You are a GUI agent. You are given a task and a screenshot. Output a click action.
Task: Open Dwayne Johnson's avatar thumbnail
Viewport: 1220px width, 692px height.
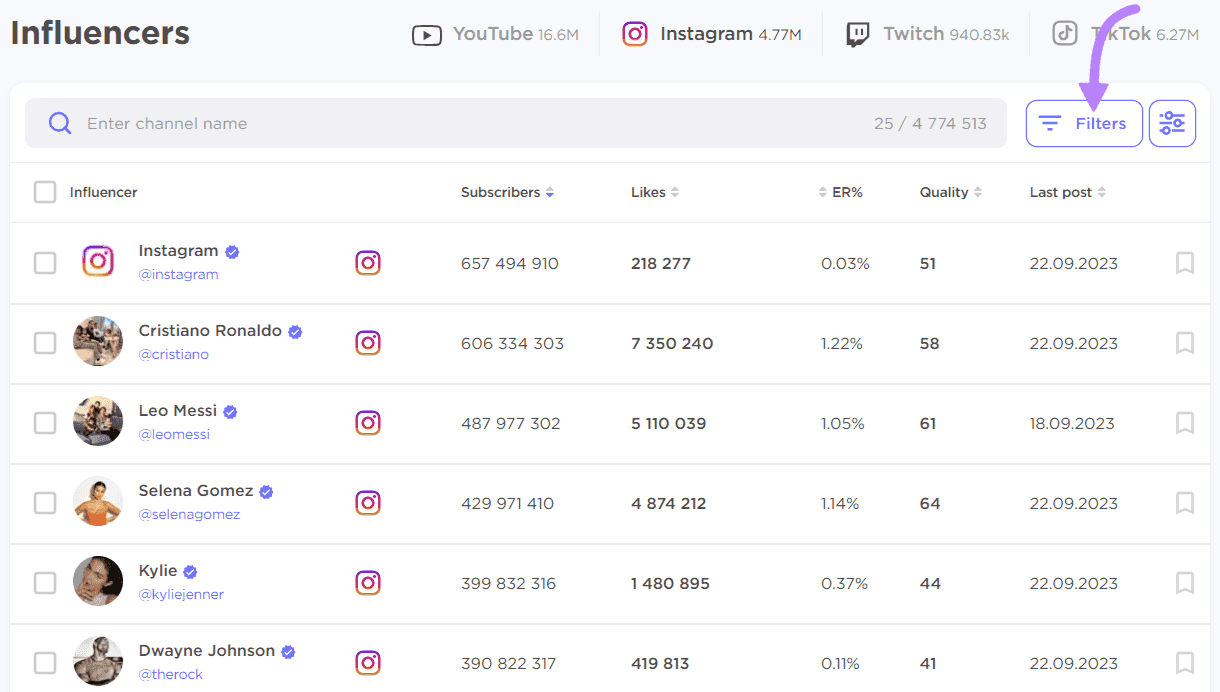point(98,661)
